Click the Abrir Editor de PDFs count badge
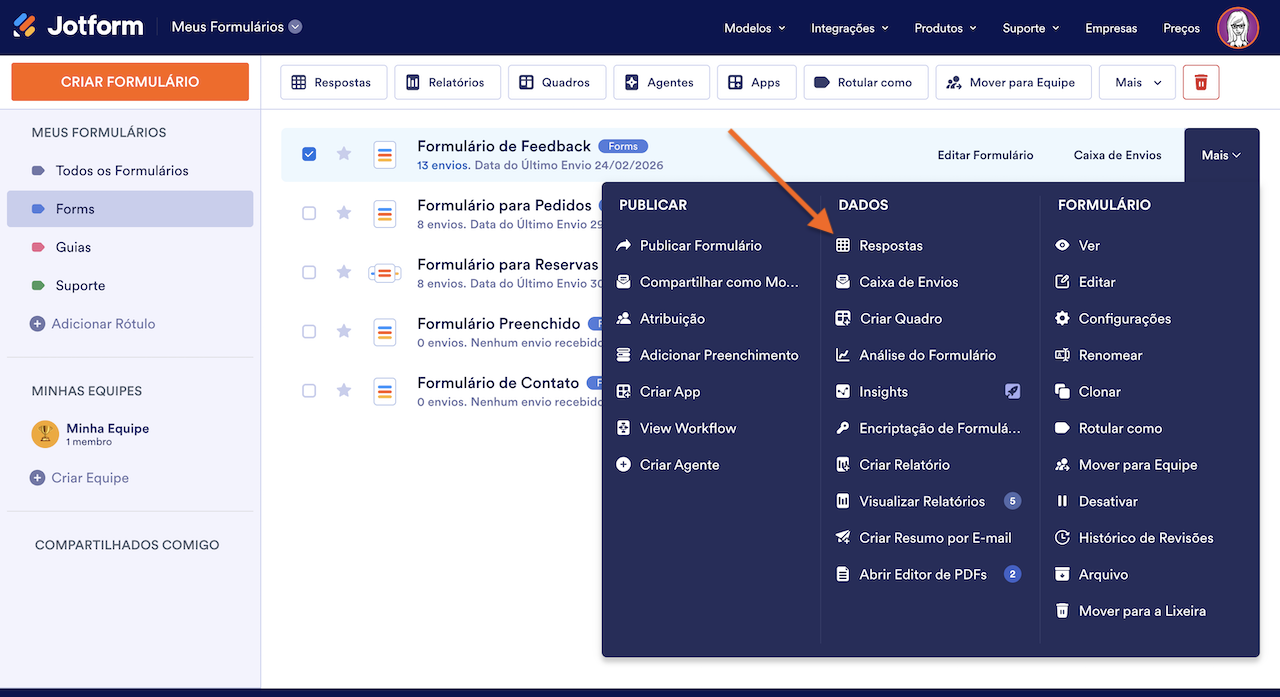Viewport: 1280px width, 697px height. [x=1012, y=574]
